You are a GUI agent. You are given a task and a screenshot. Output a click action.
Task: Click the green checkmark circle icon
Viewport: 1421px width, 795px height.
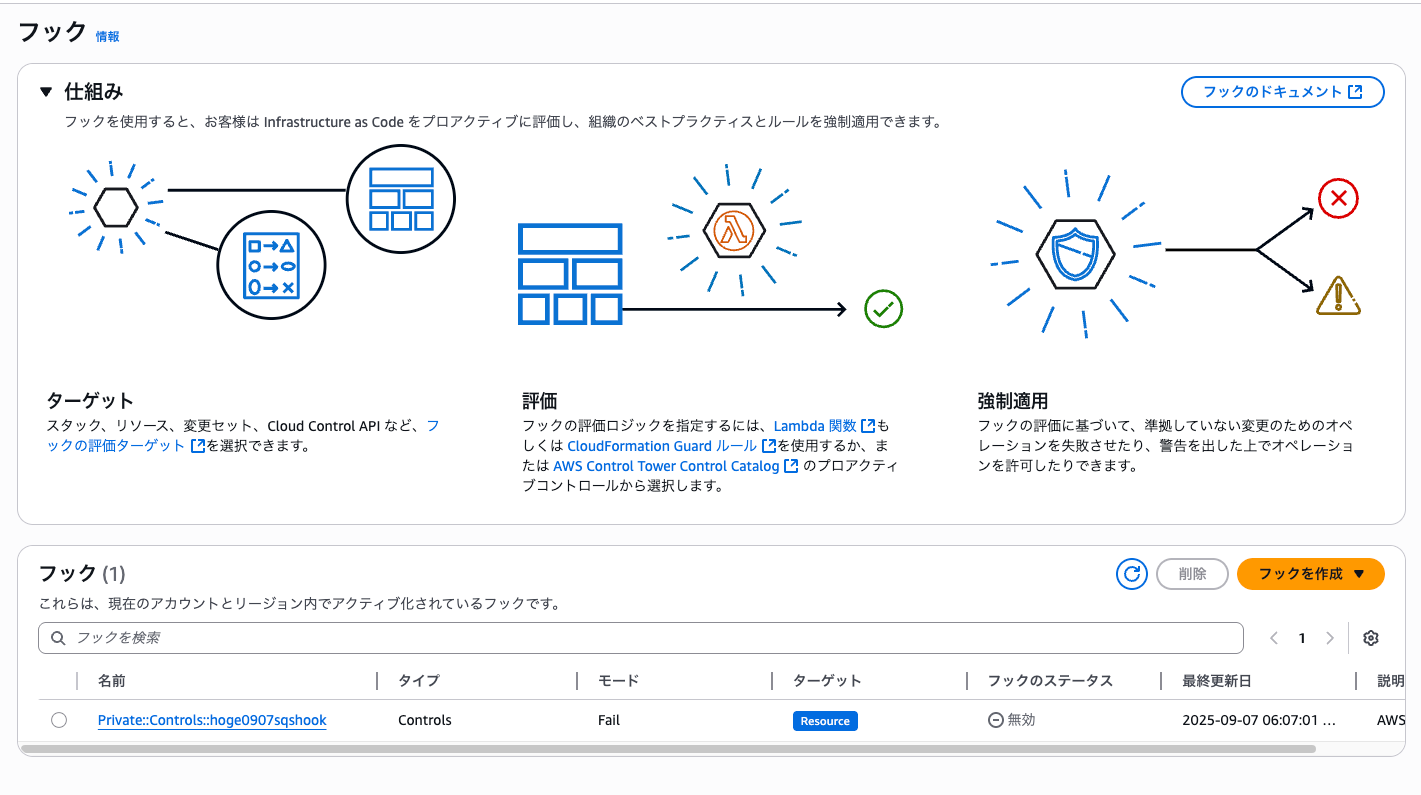pos(883,310)
